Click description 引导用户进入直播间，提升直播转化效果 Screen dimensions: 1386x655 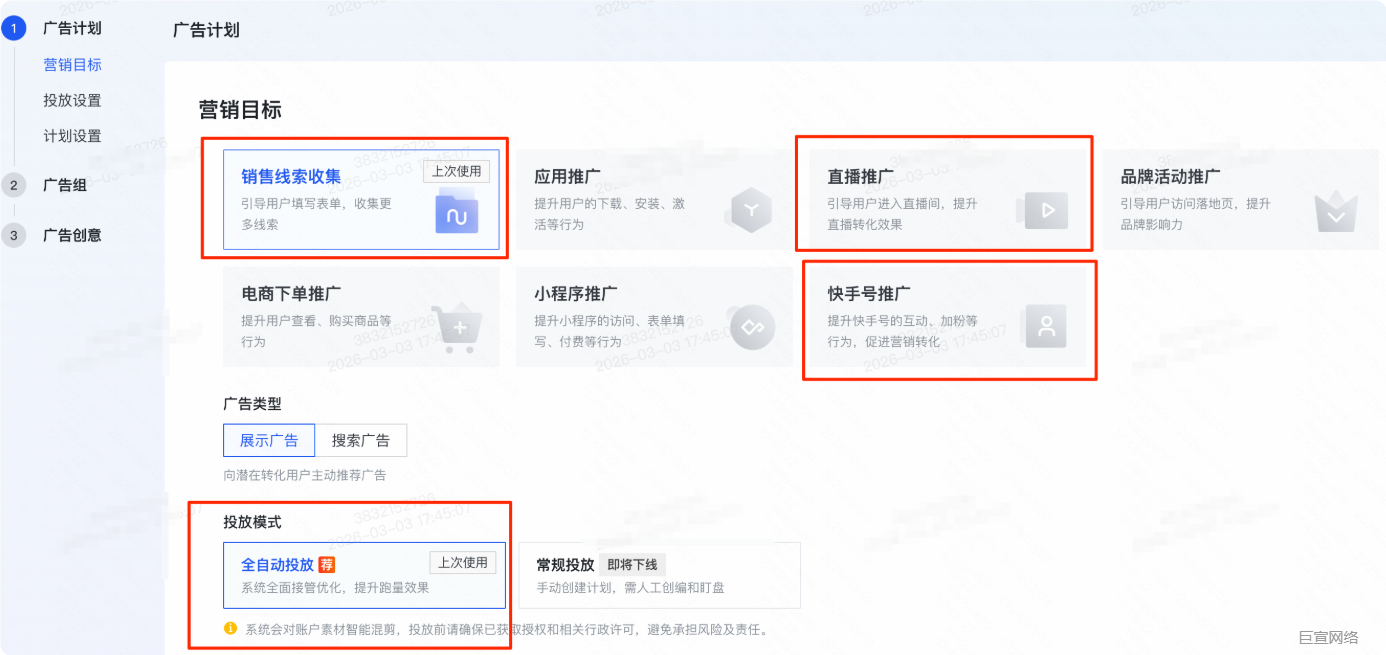(x=902, y=214)
